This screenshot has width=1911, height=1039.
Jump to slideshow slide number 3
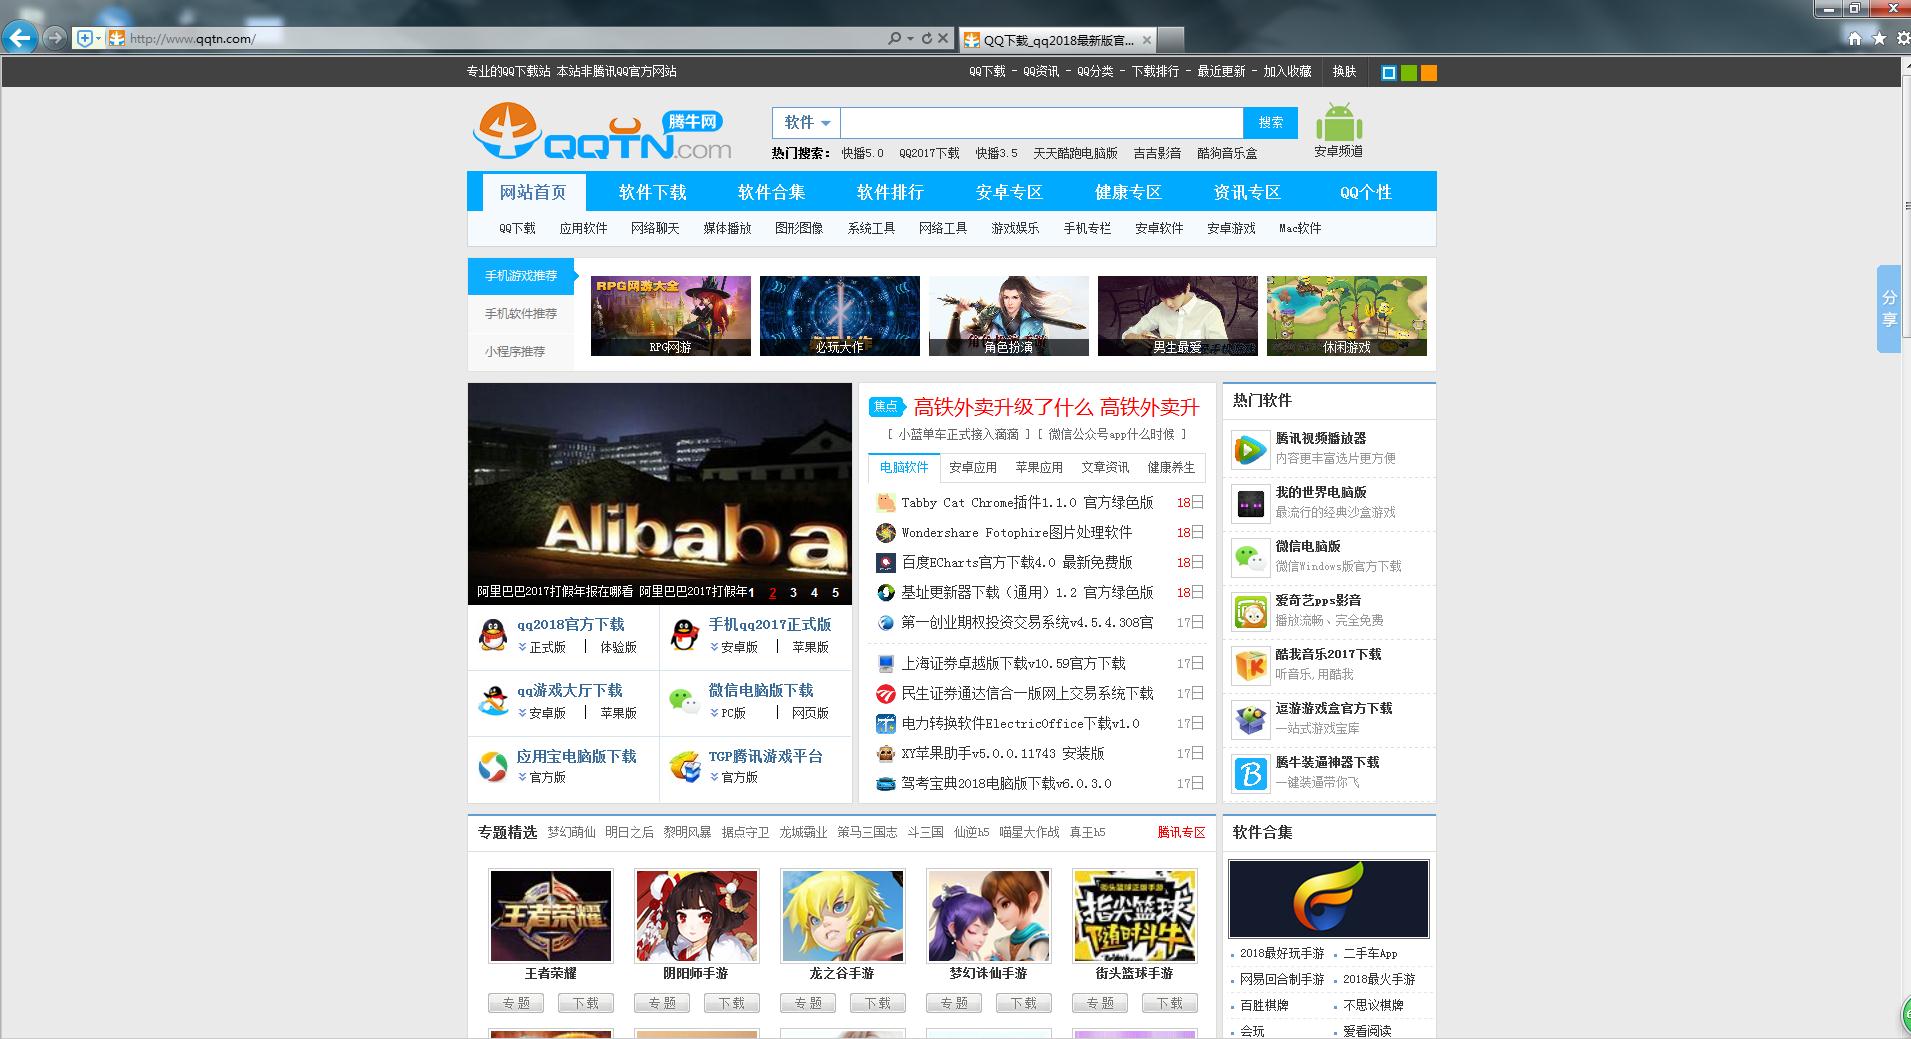click(793, 593)
